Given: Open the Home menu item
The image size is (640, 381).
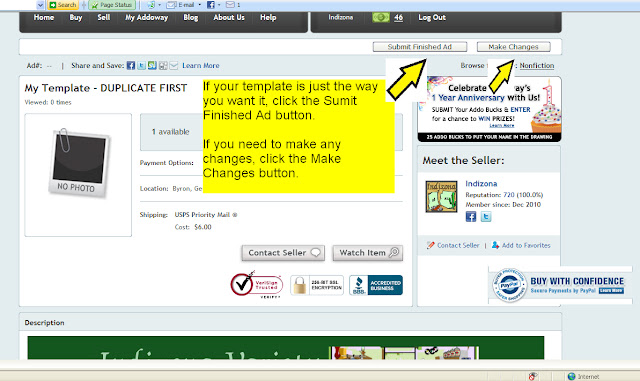Looking at the screenshot, I should pyautogui.click(x=44, y=18).
